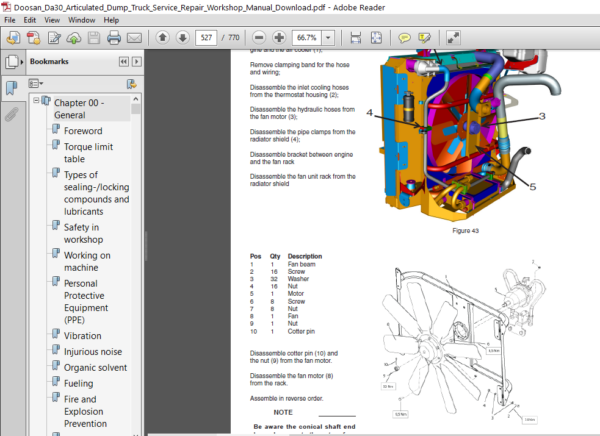
Task: Open Fire and Explosion Prevention bookmark
Action: click(85, 412)
